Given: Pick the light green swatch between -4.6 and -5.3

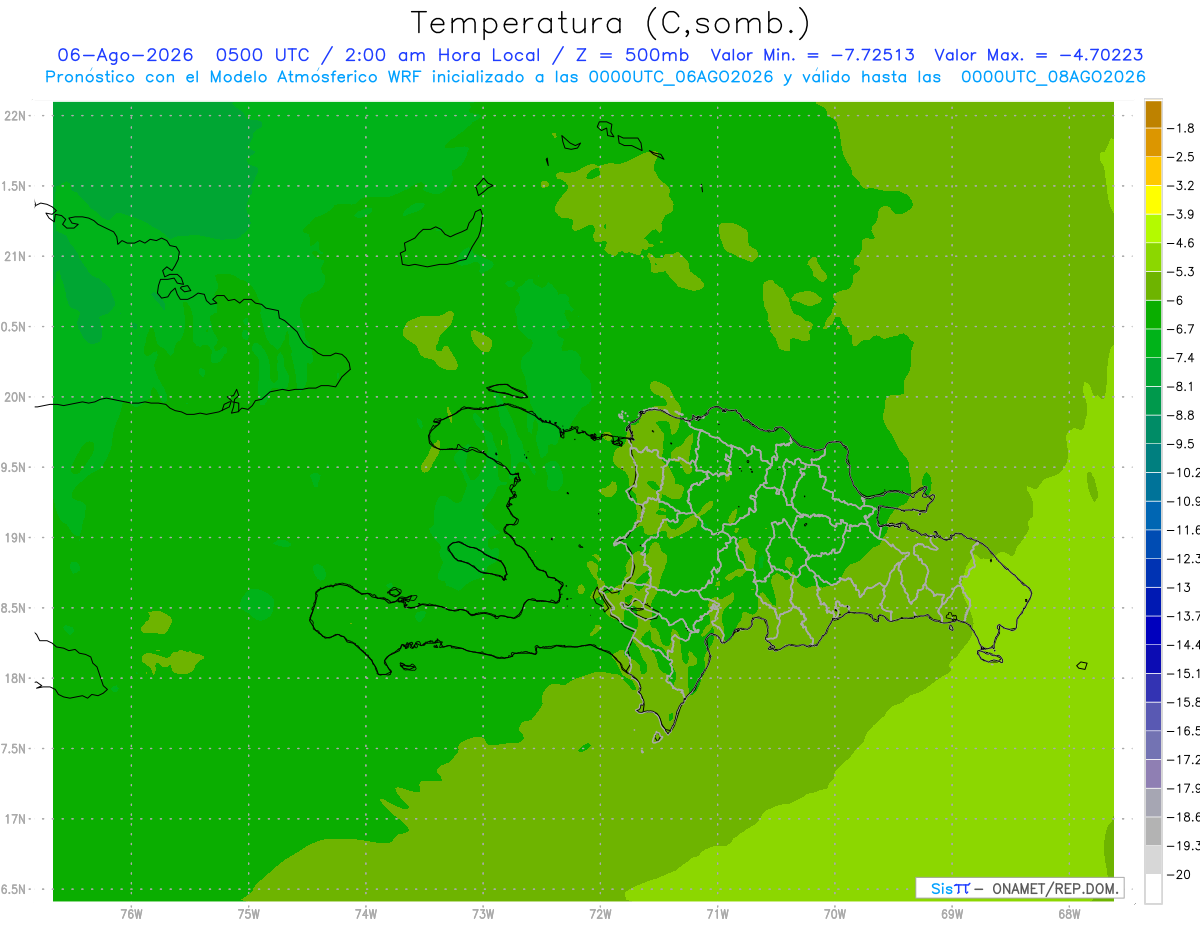Looking at the screenshot, I should pyautogui.click(x=1153, y=257).
